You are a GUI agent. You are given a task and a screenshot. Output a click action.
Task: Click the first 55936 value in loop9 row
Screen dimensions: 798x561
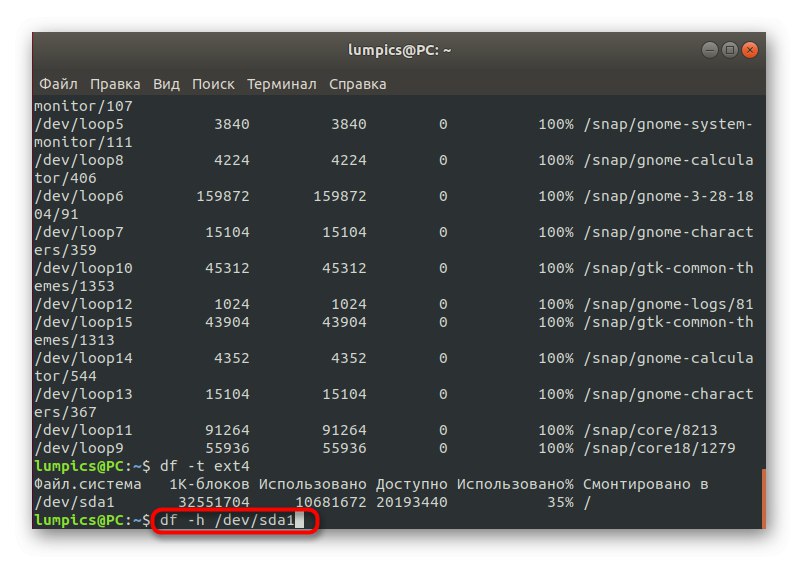click(227, 448)
